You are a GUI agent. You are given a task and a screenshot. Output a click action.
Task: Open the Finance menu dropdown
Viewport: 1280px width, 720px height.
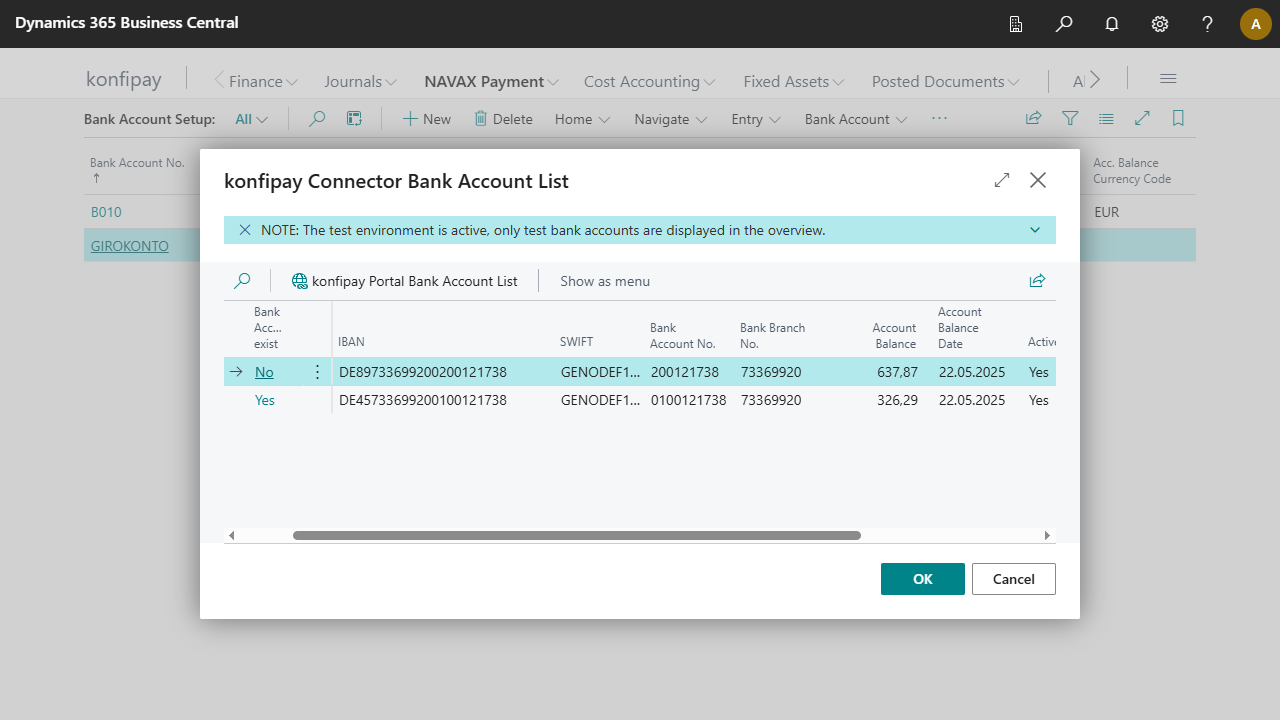click(x=263, y=81)
